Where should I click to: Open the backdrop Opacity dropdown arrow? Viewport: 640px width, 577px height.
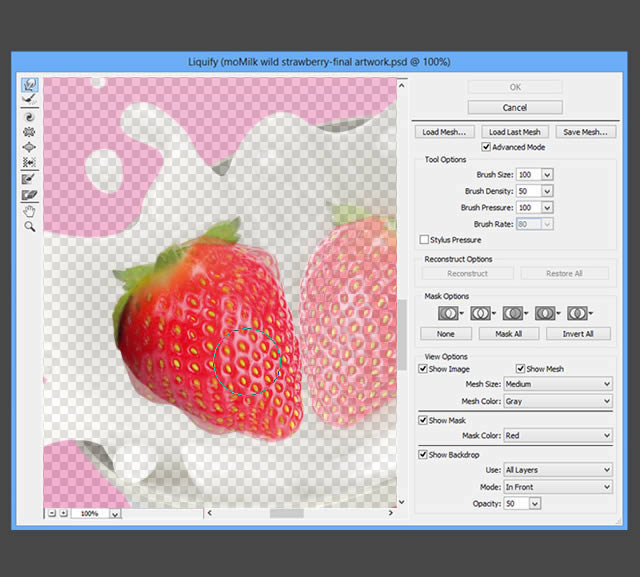[x=535, y=504]
